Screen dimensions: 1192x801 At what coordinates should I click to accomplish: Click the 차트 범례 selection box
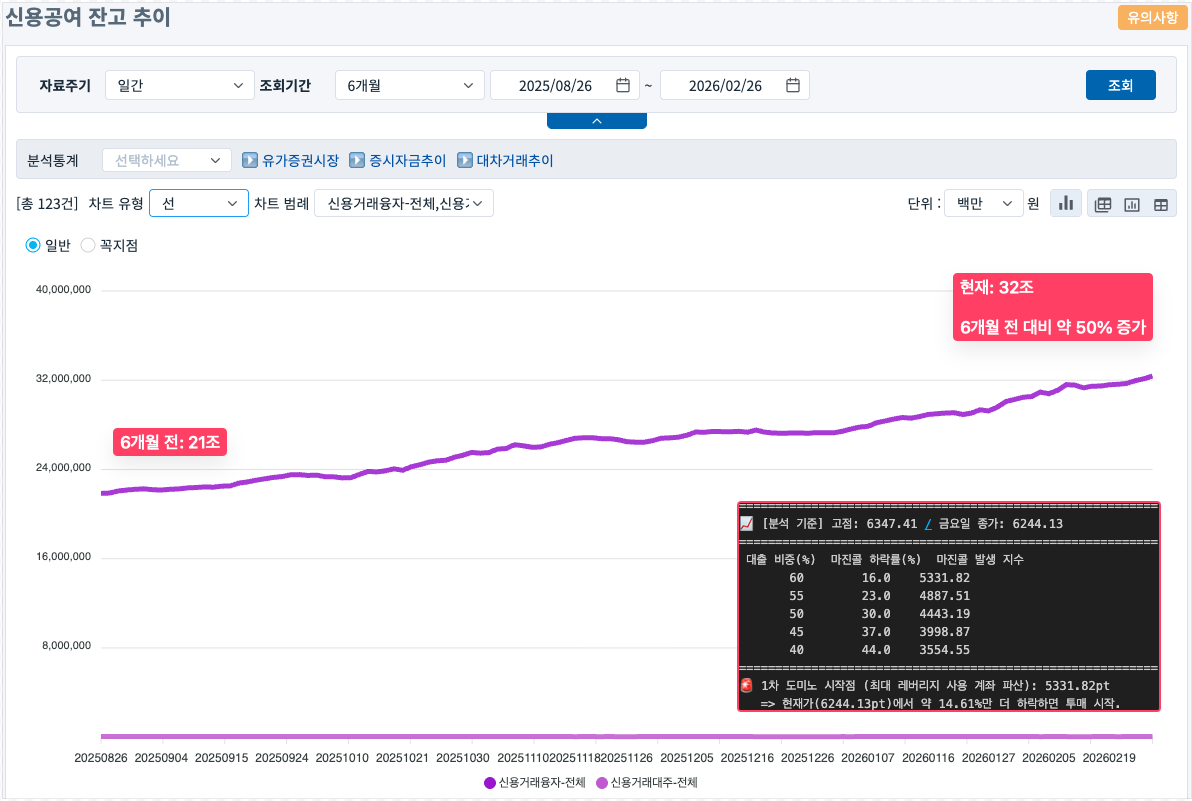tap(404, 203)
